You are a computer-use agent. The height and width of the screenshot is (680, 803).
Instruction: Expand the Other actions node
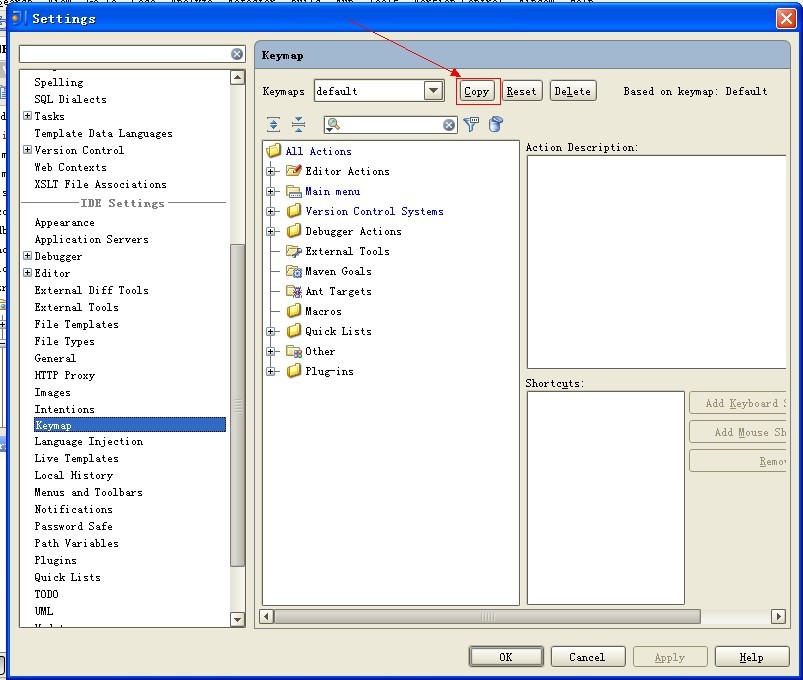(270, 351)
